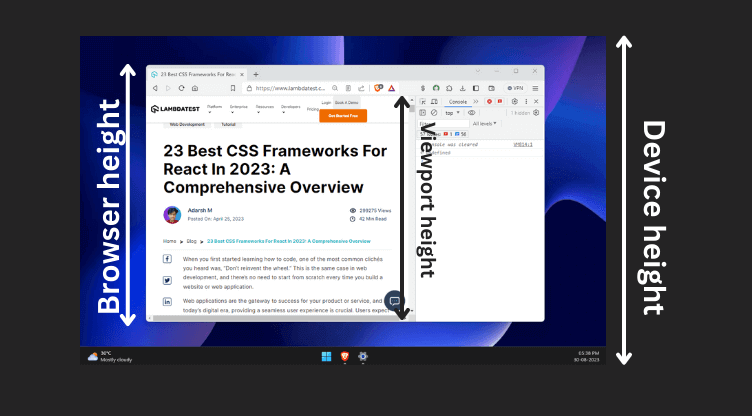Clear the console with the clear icon
Viewport: 752px width, 416px height.
pyautogui.click(x=434, y=113)
